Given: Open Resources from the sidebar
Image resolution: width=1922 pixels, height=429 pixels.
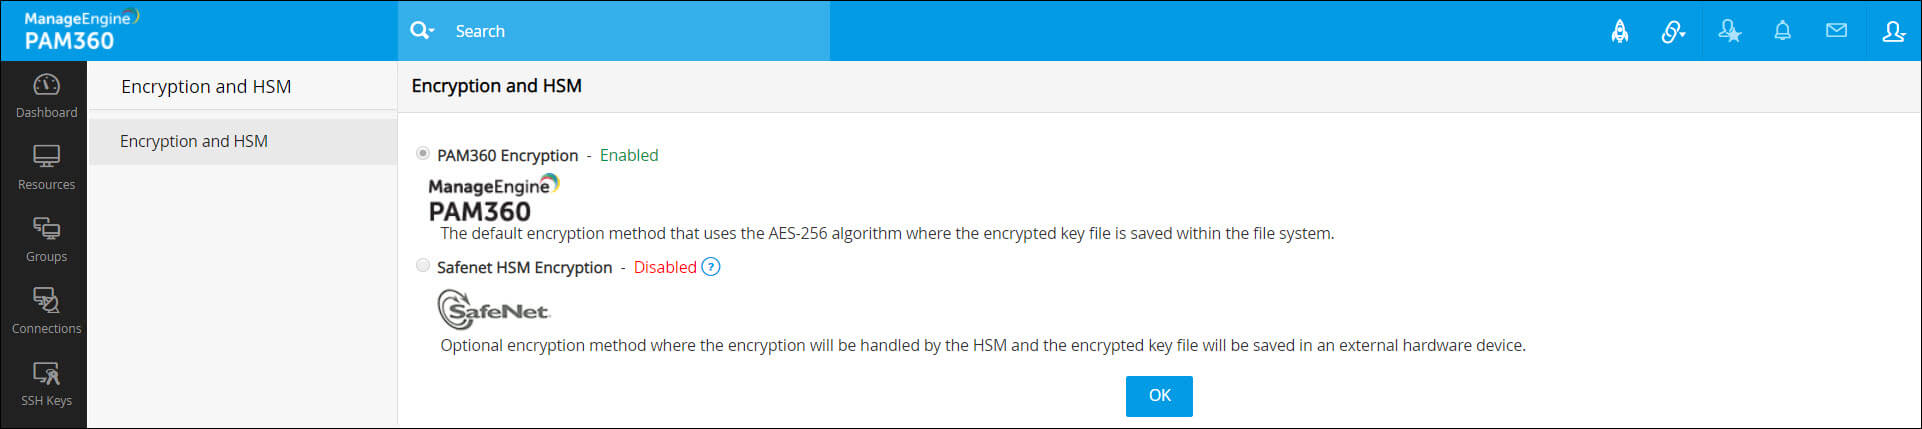Looking at the screenshot, I should pos(46,168).
